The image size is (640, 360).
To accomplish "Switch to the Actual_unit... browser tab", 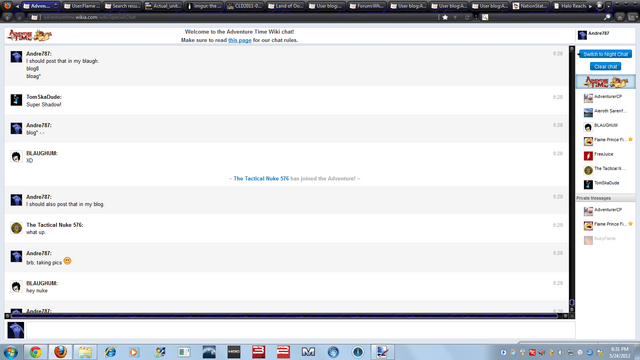I will [163, 6].
